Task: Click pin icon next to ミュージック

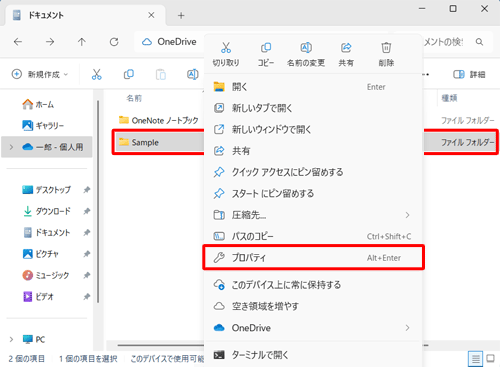Action: pos(87,275)
